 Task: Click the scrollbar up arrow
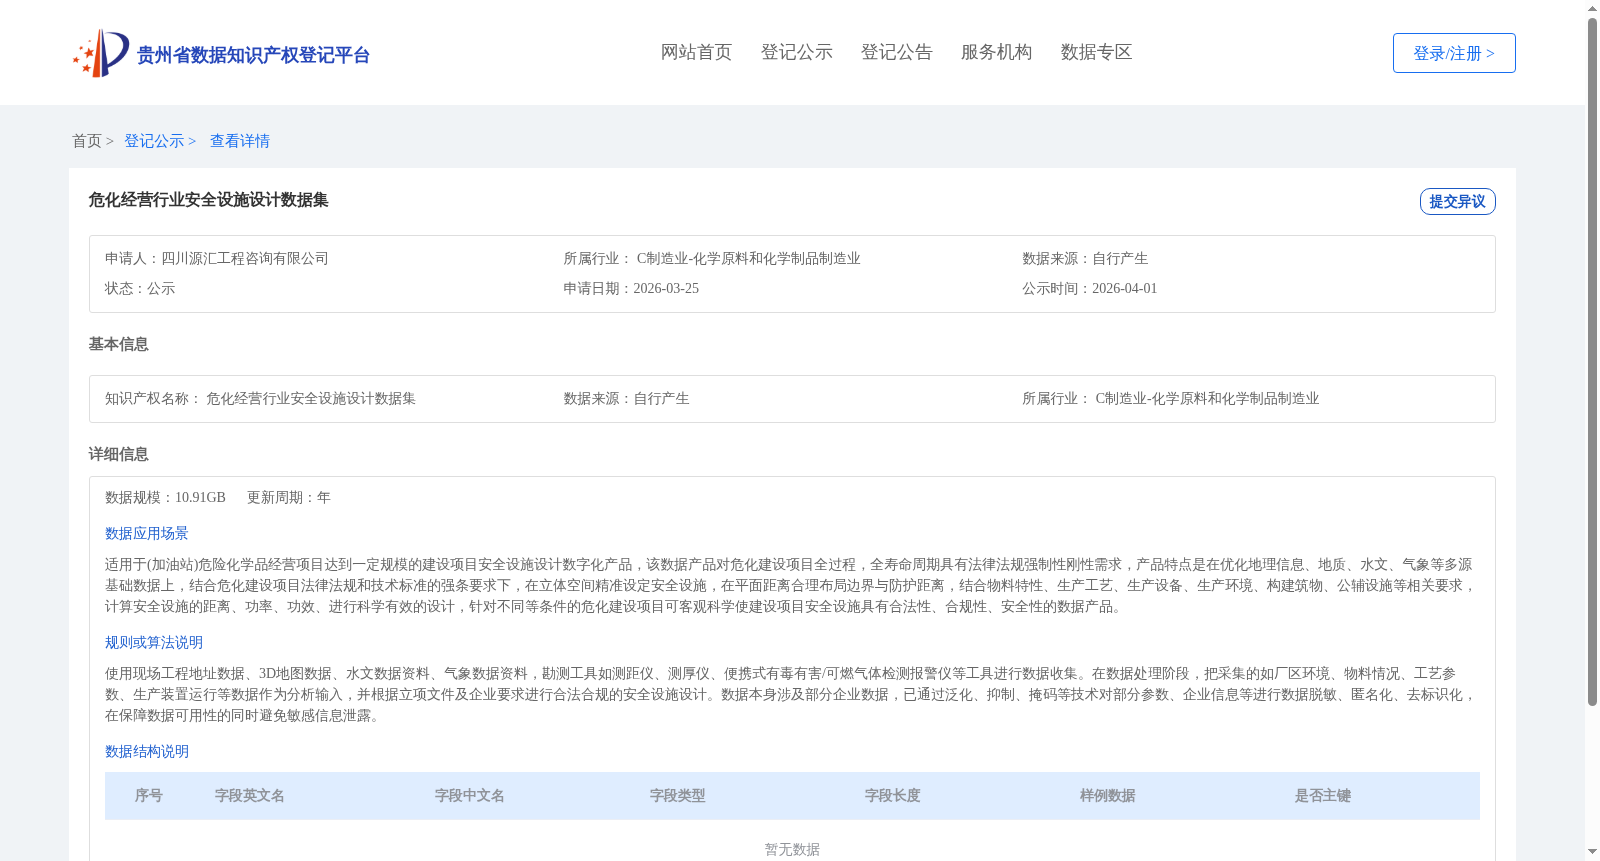(1592, 8)
